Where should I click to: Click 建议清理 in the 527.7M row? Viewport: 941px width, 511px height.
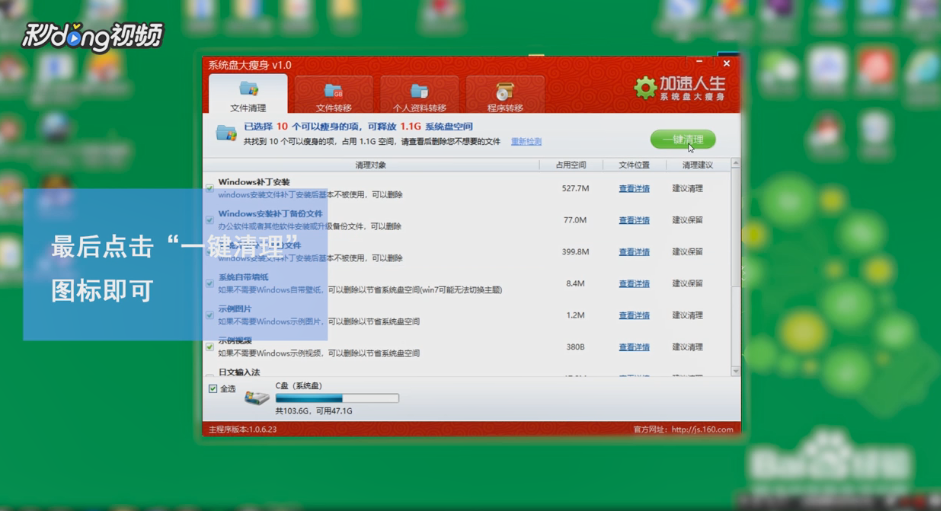coord(687,189)
